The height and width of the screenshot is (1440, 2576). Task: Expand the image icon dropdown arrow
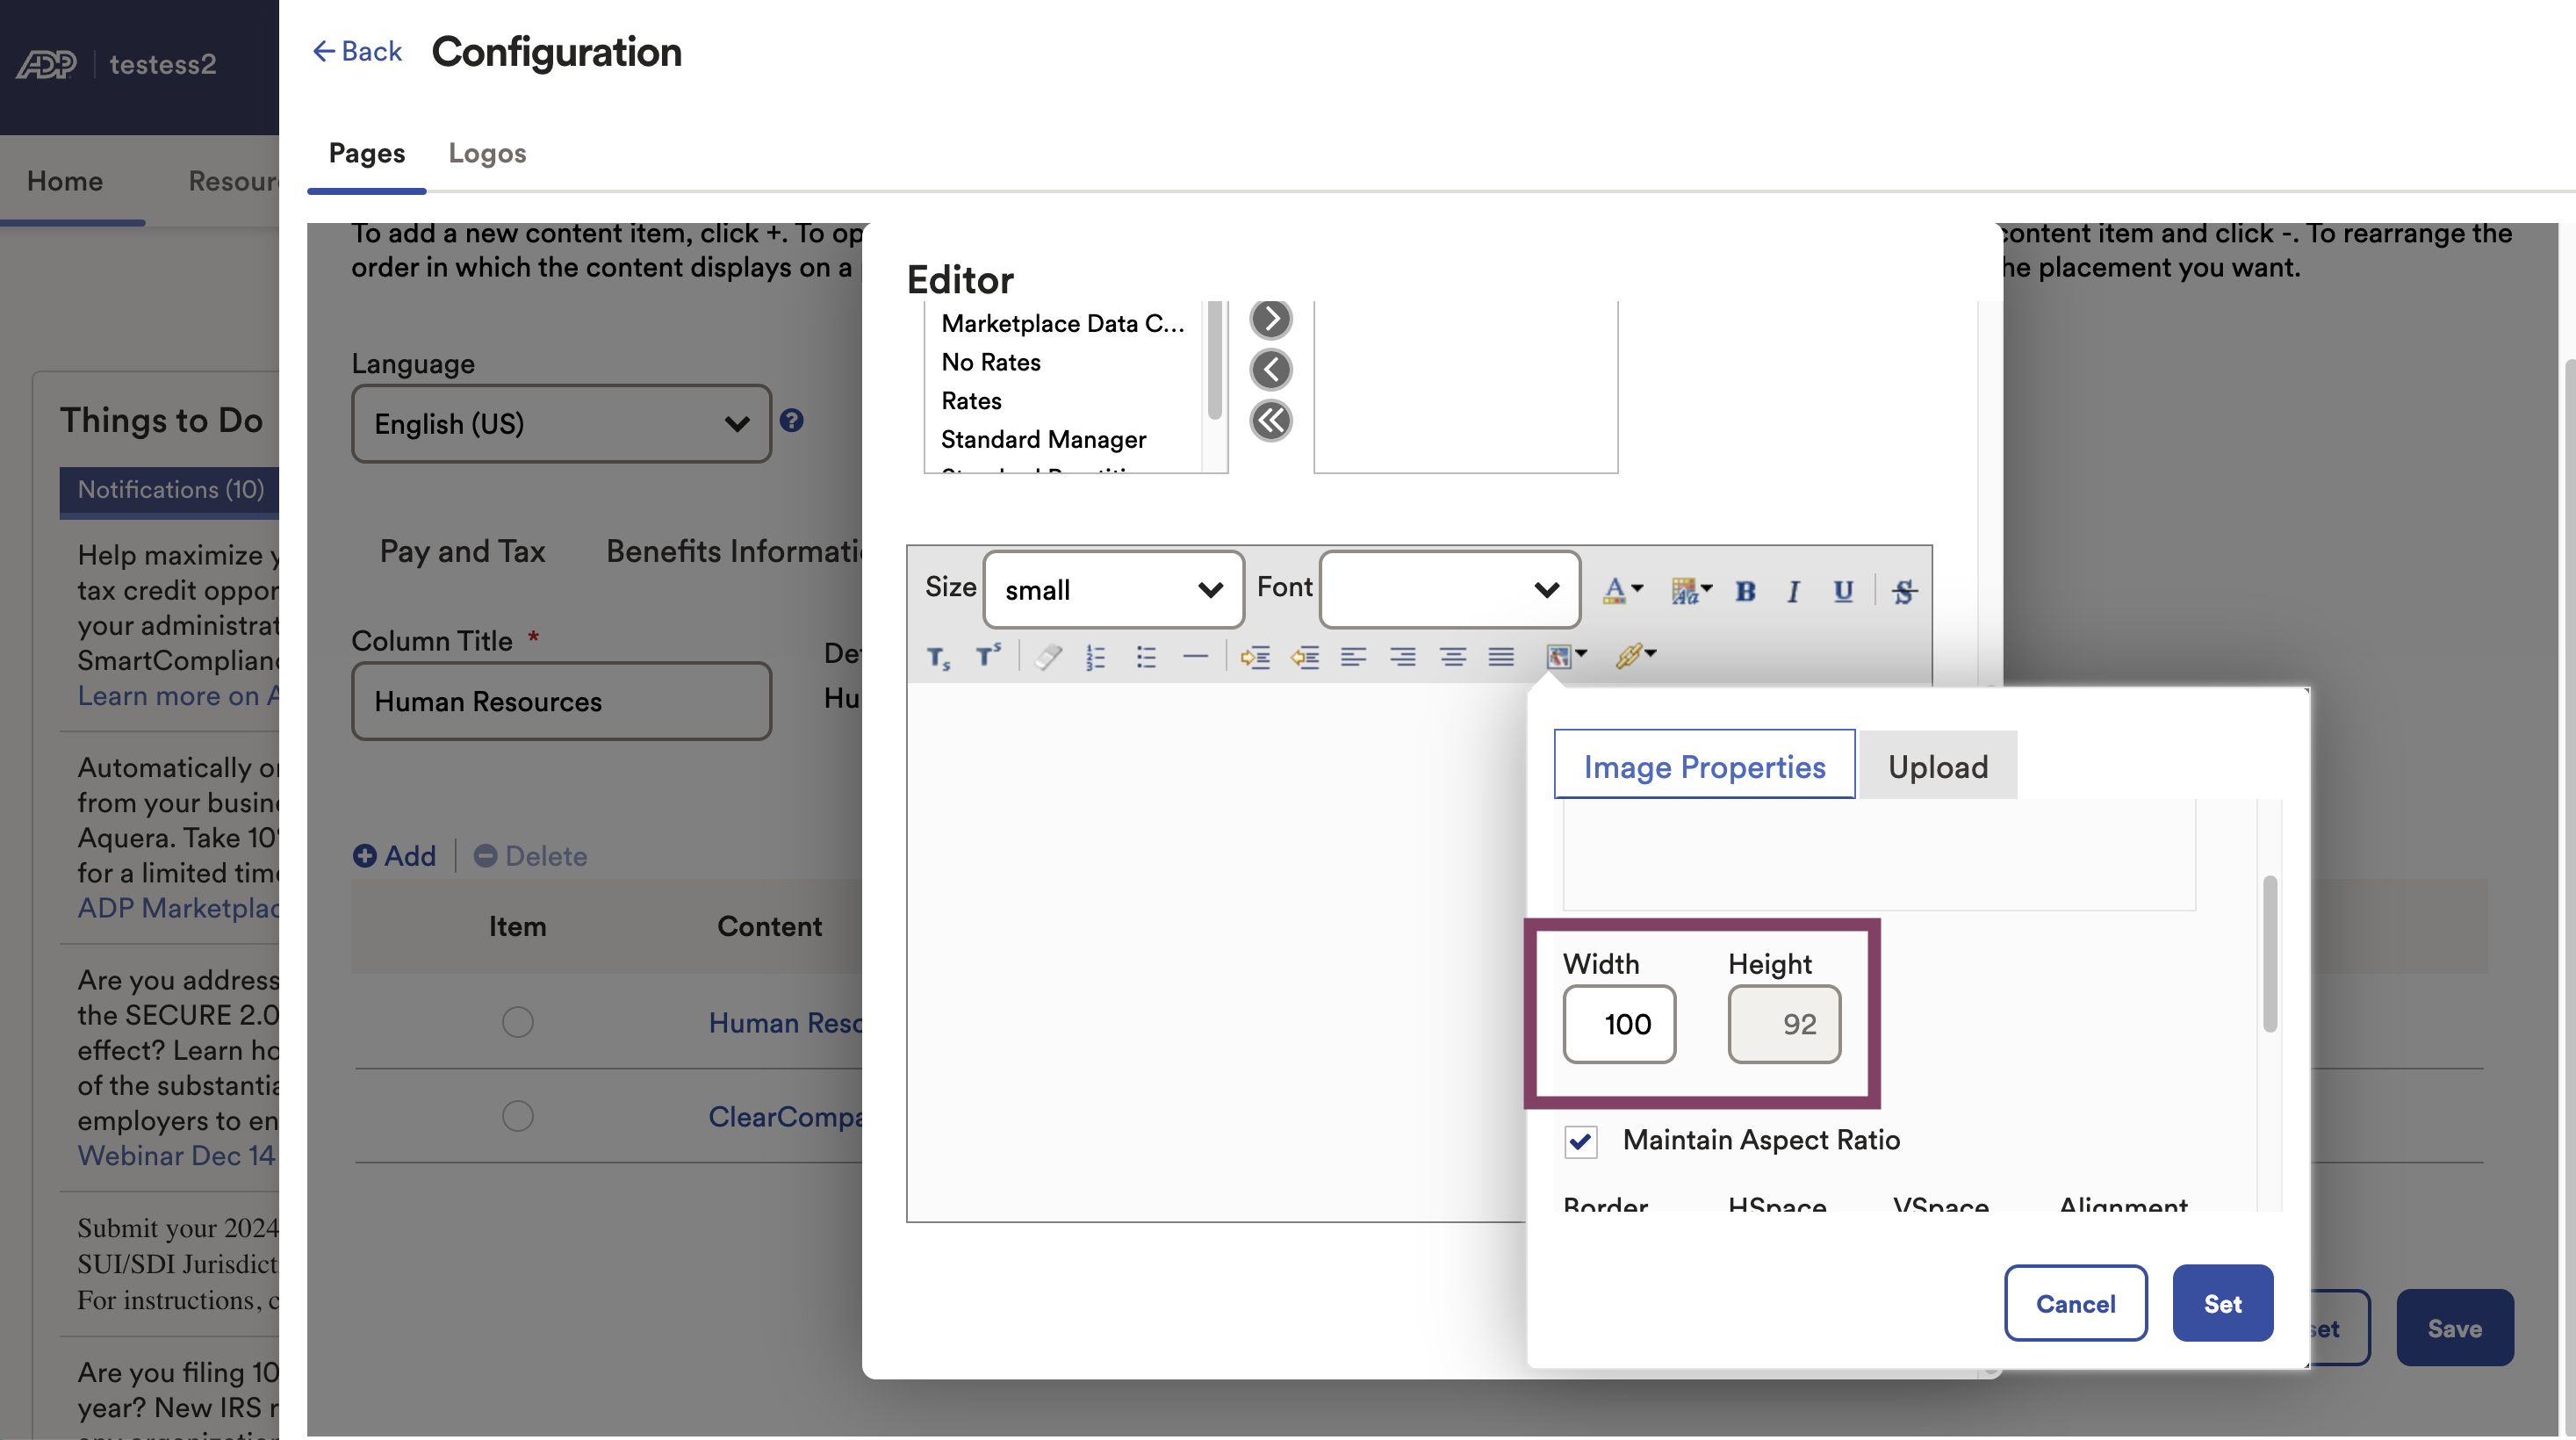1582,654
